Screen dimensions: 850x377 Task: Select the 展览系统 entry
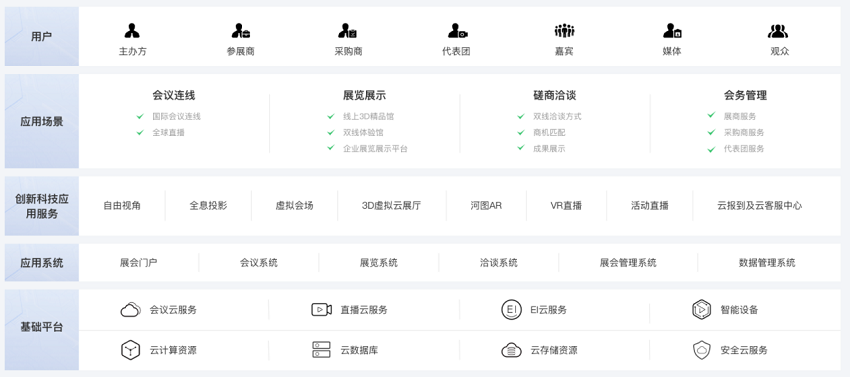(378, 263)
